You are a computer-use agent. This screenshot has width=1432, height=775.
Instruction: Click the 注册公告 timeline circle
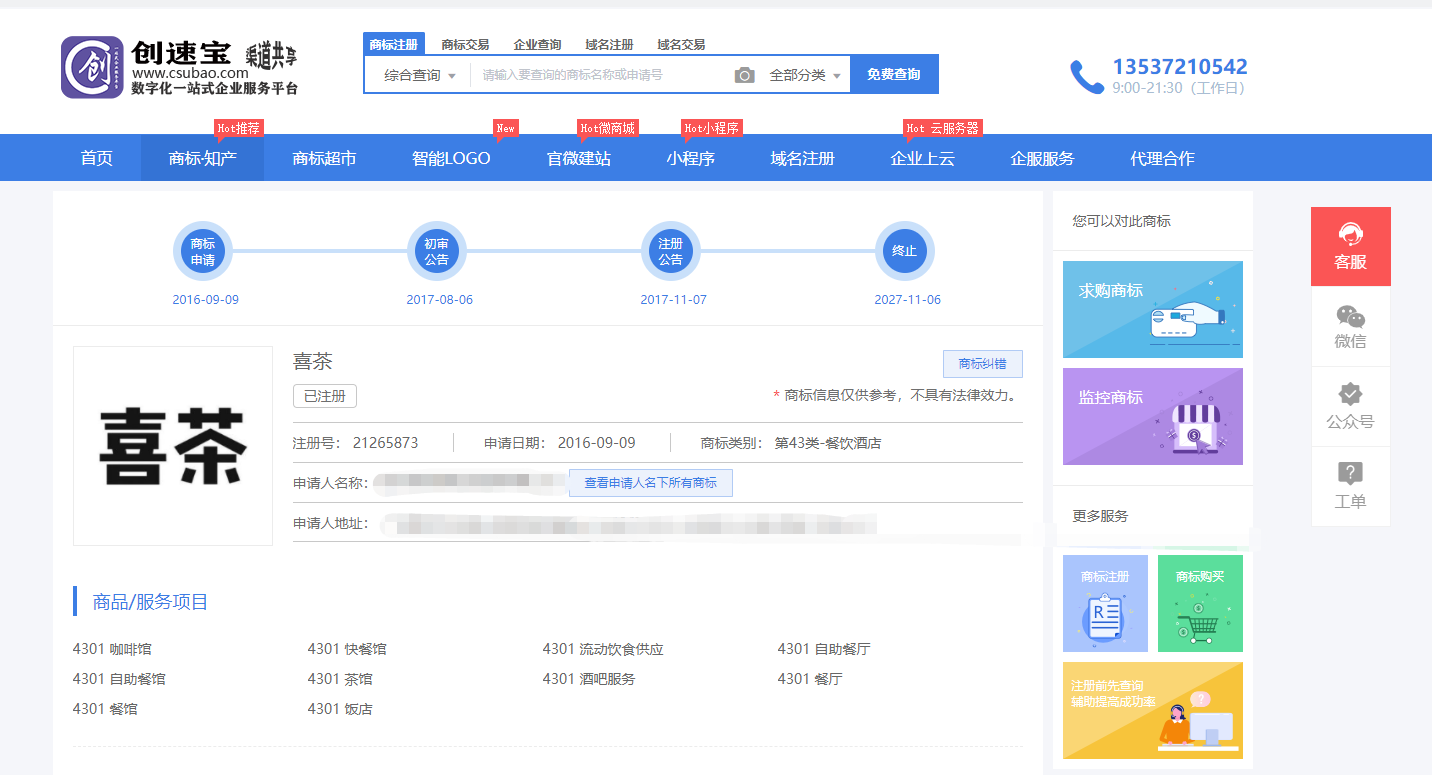point(670,251)
